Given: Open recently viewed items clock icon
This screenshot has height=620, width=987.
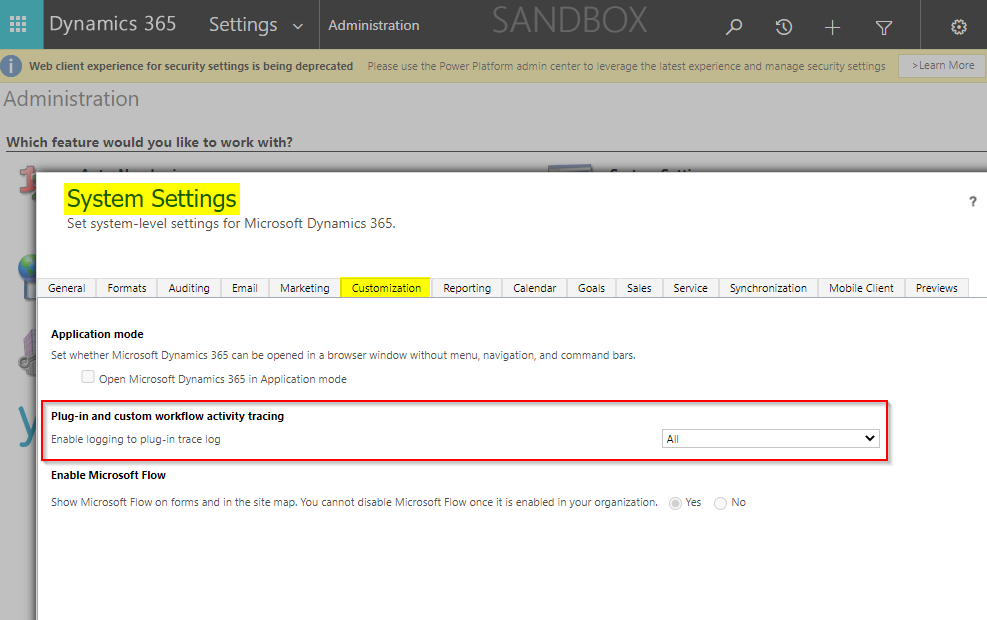Looking at the screenshot, I should click(x=784, y=27).
